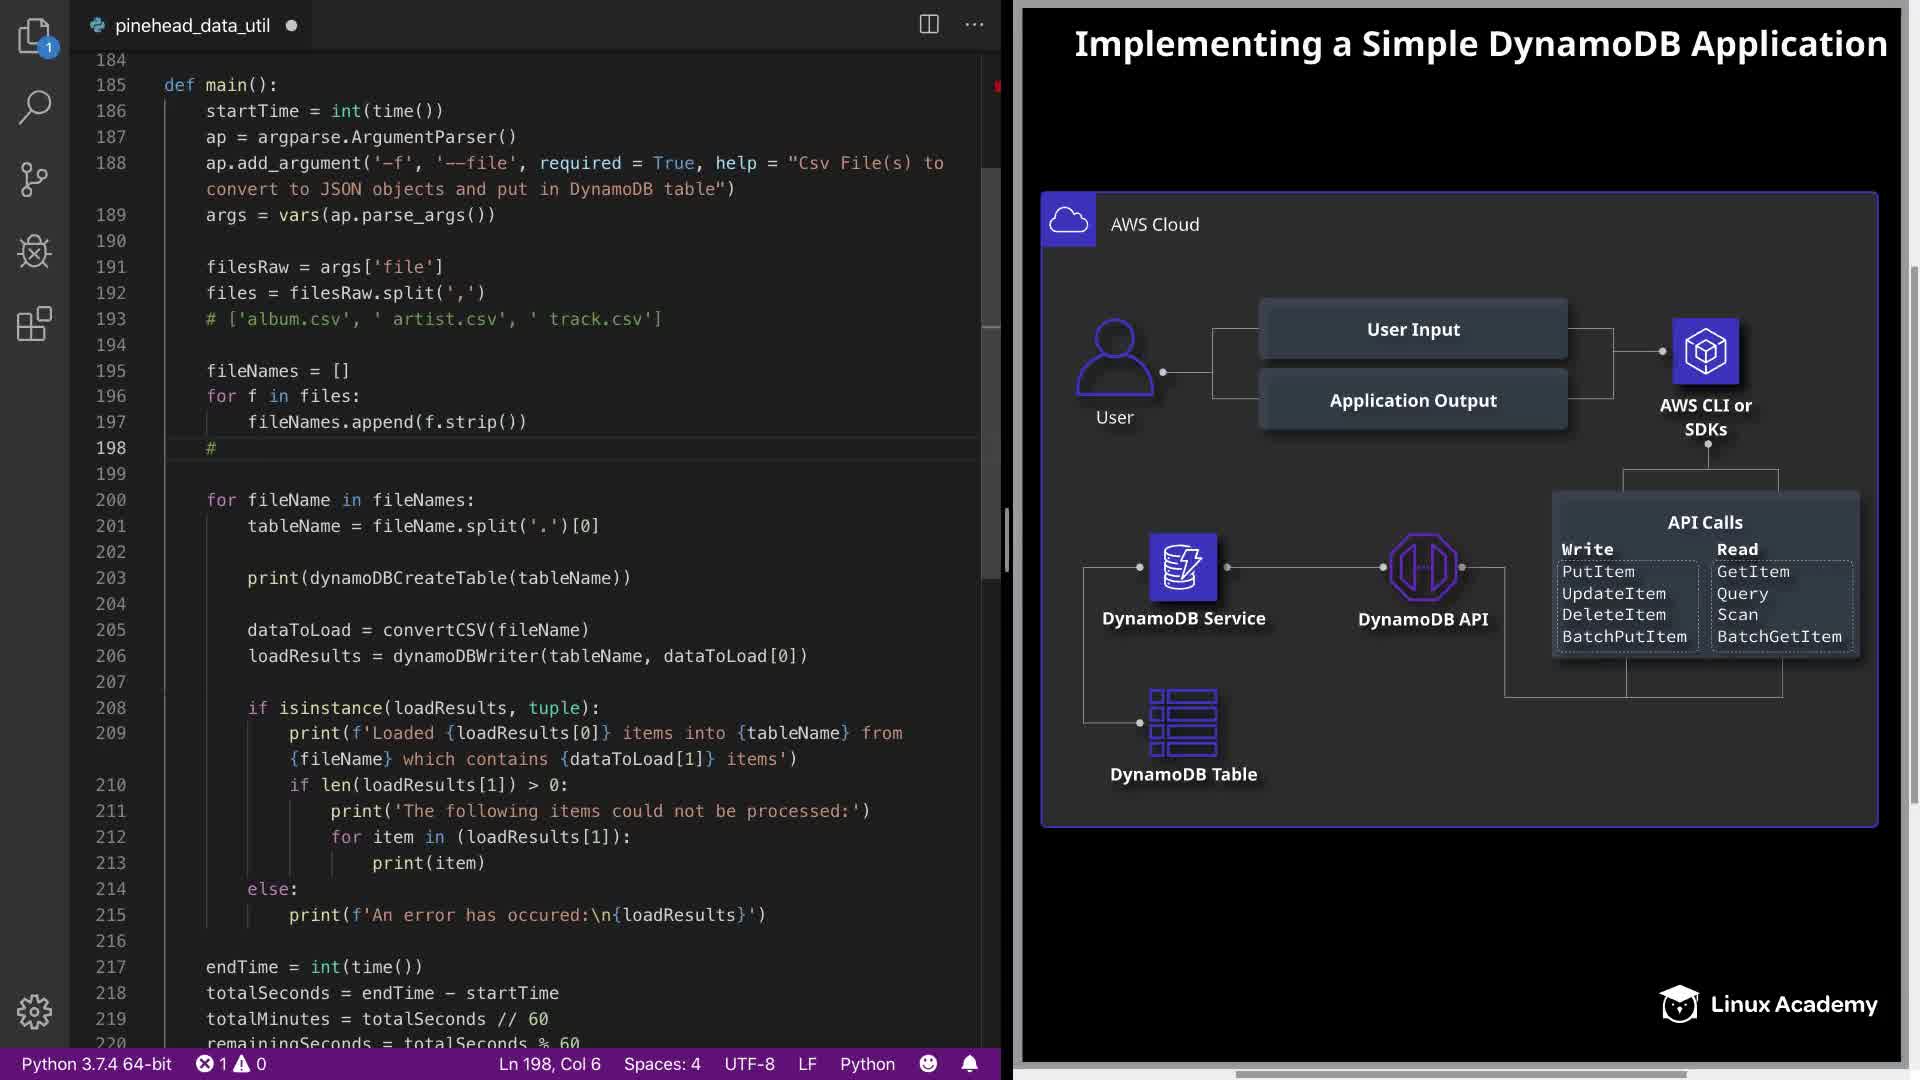Screen dimensions: 1920x1080
Task: Open the Spaces: 4 indentation selector
Action: (662, 1064)
